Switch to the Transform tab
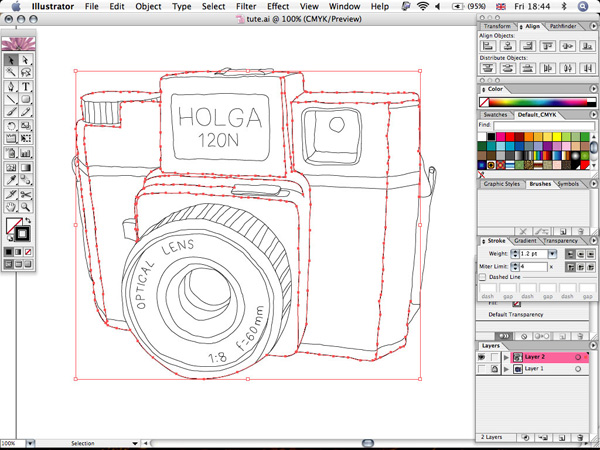This screenshot has width=600, height=450. point(497,26)
